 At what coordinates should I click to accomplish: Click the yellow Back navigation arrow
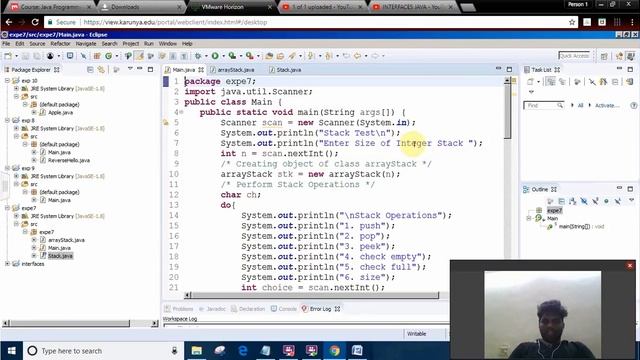tap(358, 56)
